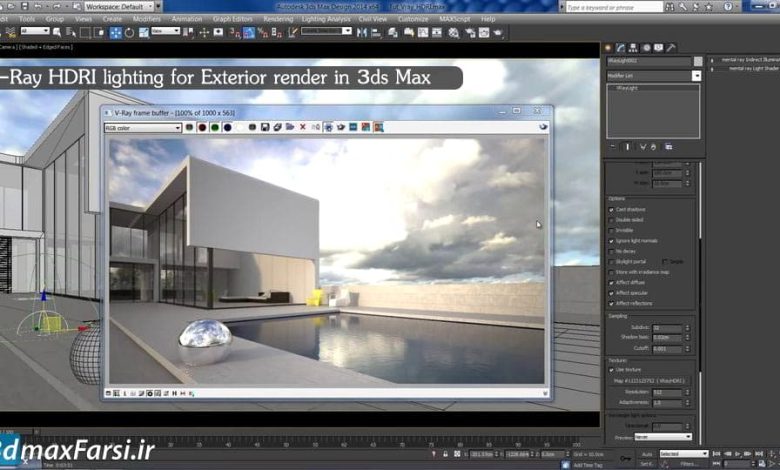The image size is (780, 470).
Task: Open the Rendering menu
Action: point(277,18)
